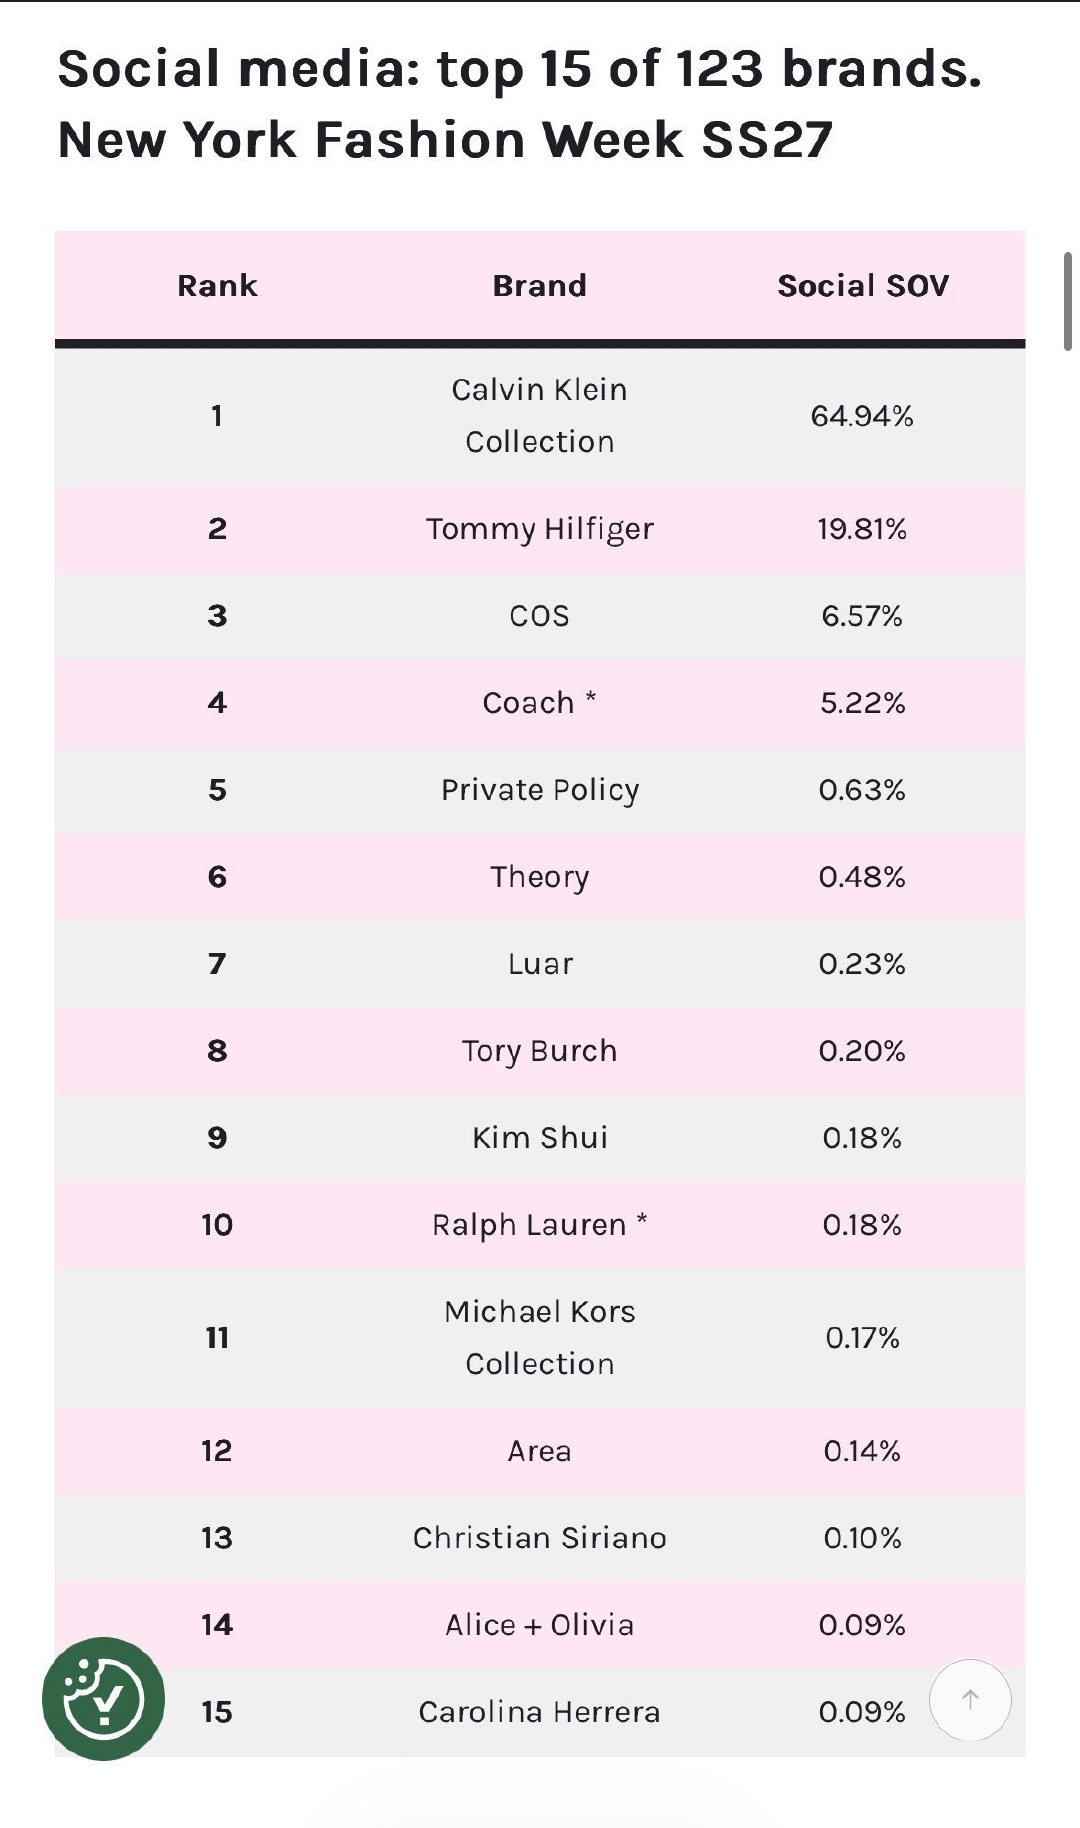Image resolution: width=1080 pixels, height=1828 pixels.
Task: Click the green cookie consent icon
Action: [103, 1698]
